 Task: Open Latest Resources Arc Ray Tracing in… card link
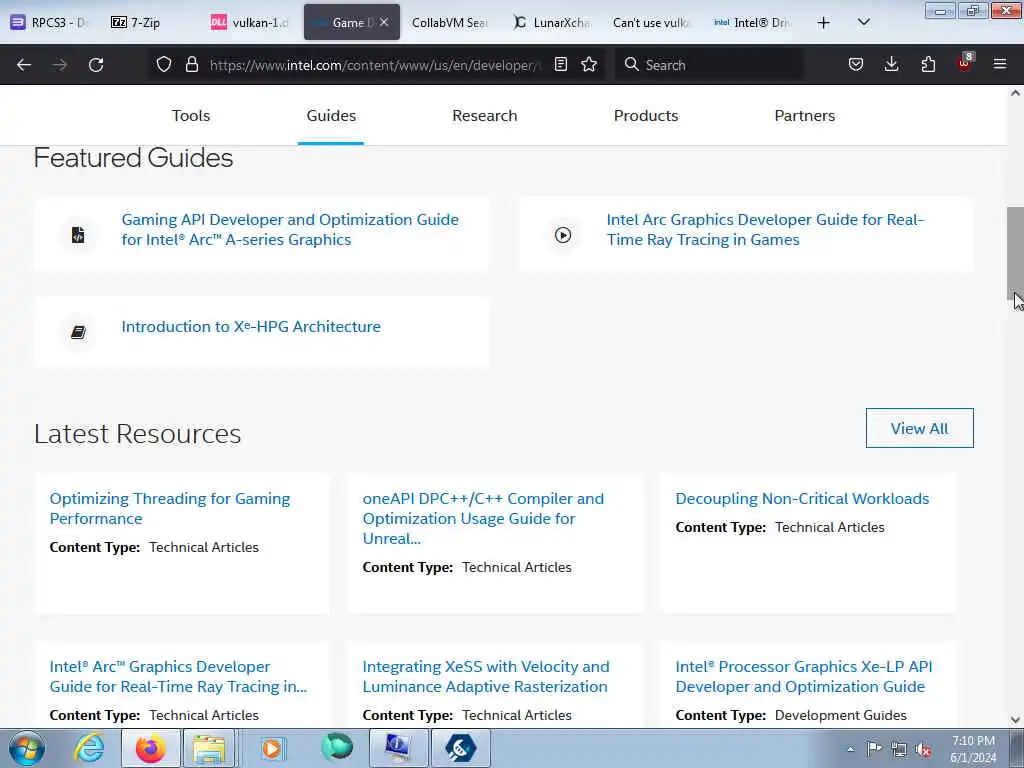[x=178, y=677]
